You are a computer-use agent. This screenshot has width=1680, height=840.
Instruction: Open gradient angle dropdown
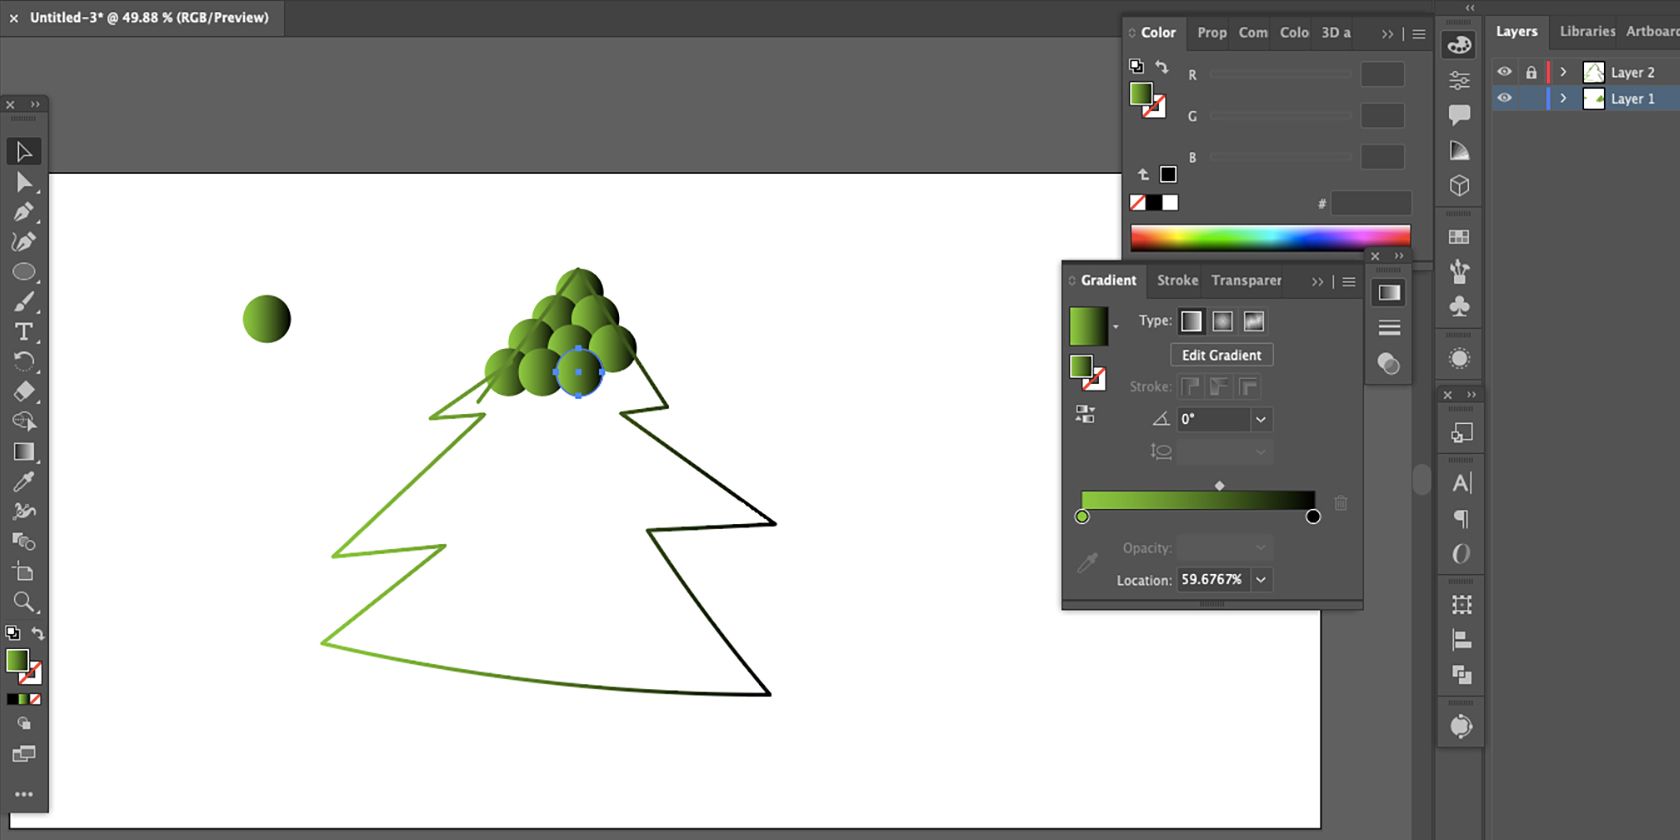(x=1261, y=419)
